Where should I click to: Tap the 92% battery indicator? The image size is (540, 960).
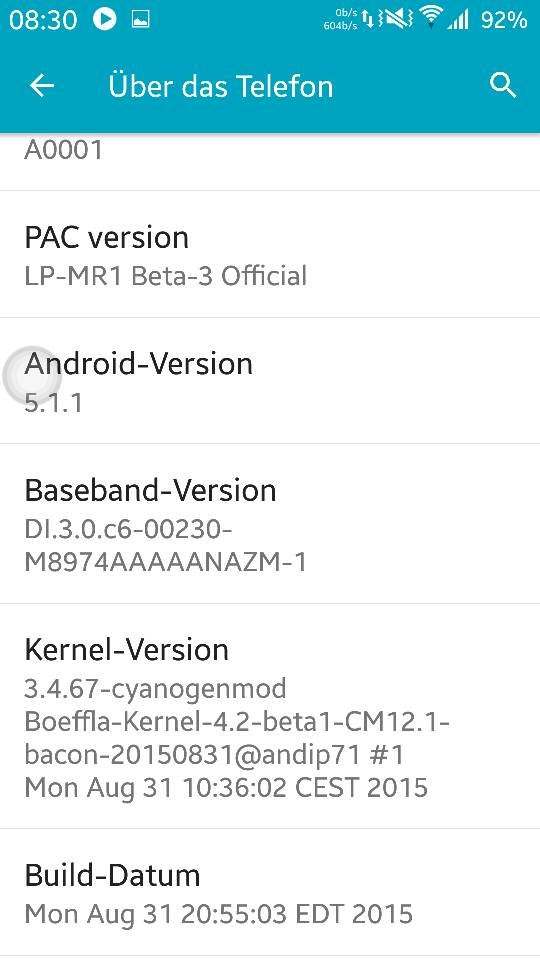(x=504, y=20)
